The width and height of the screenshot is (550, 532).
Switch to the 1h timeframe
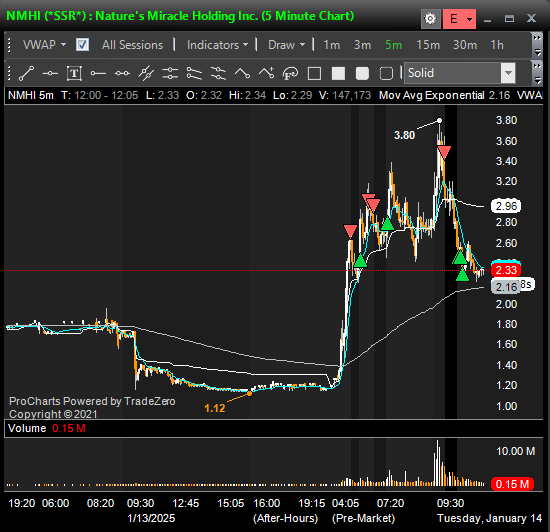point(497,45)
